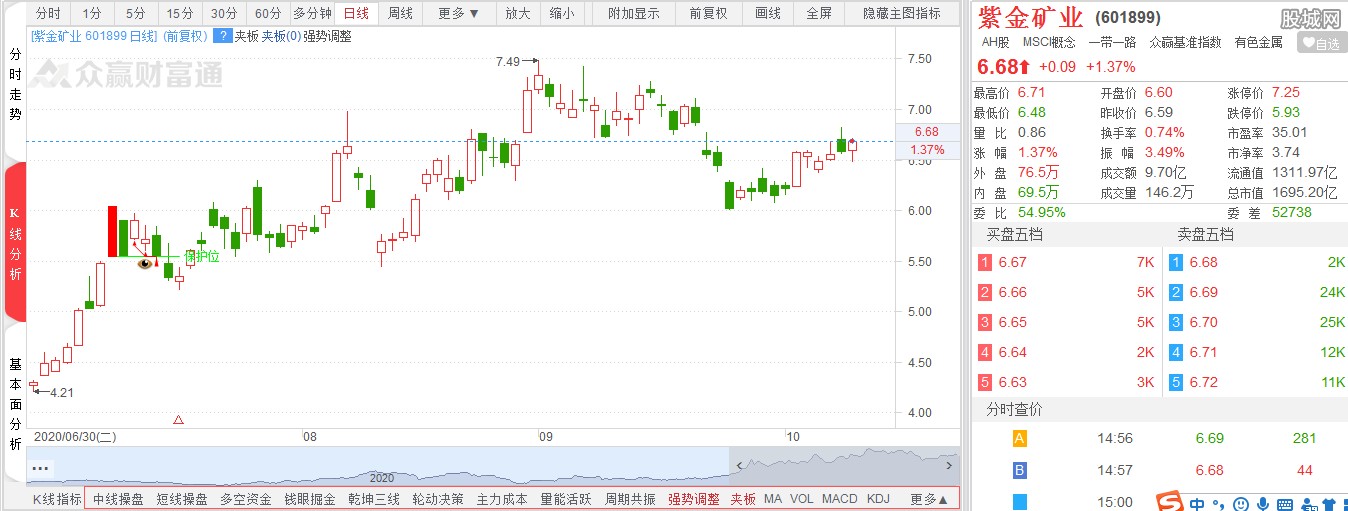
Task: Select the 30分 interval tab
Action: click(x=224, y=14)
